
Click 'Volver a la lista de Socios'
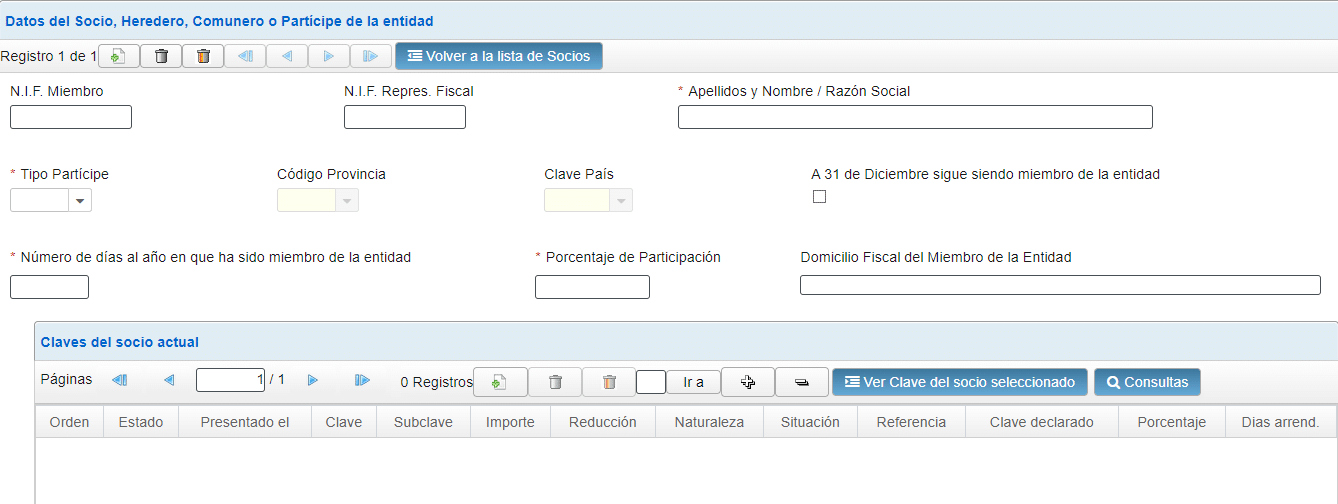click(x=499, y=56)
